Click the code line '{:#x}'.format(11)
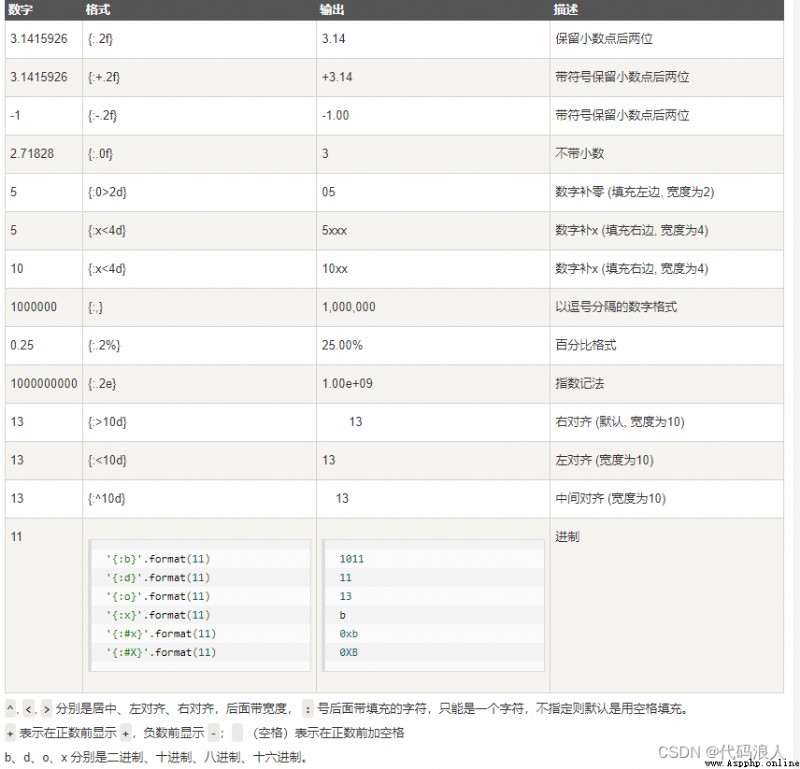This screenshot has width=800, height=769. (x=161, y=633)
